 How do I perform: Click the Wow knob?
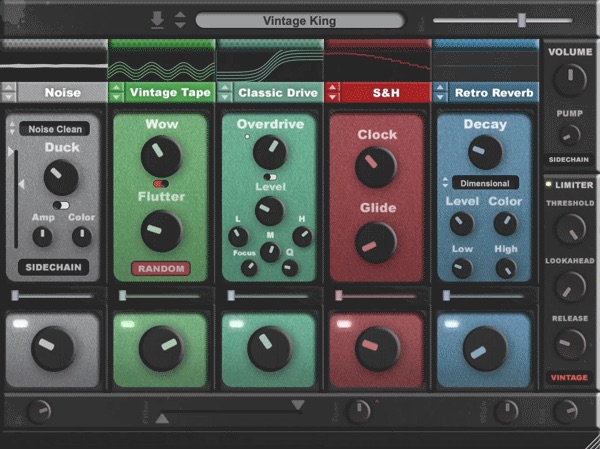tap(161, 156)
